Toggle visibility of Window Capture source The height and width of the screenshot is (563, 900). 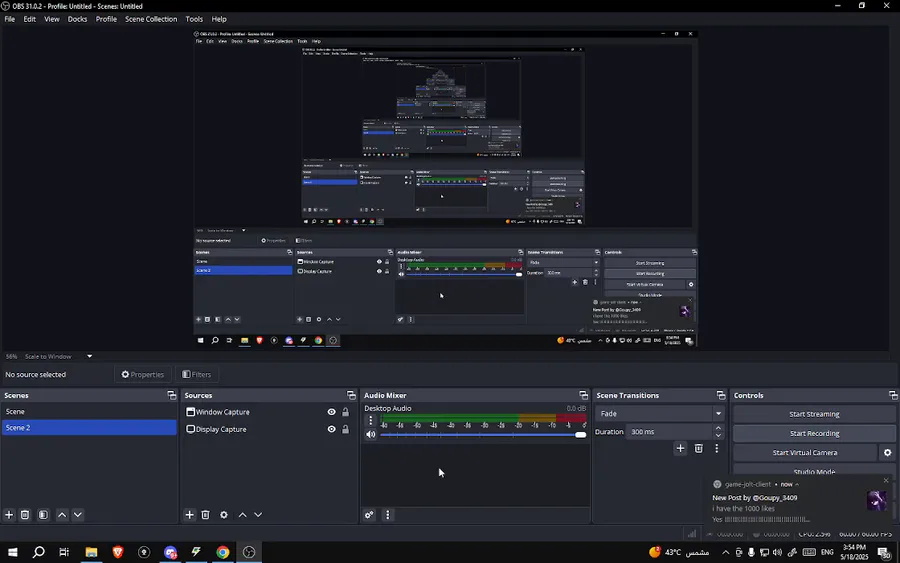pos(331,412)
